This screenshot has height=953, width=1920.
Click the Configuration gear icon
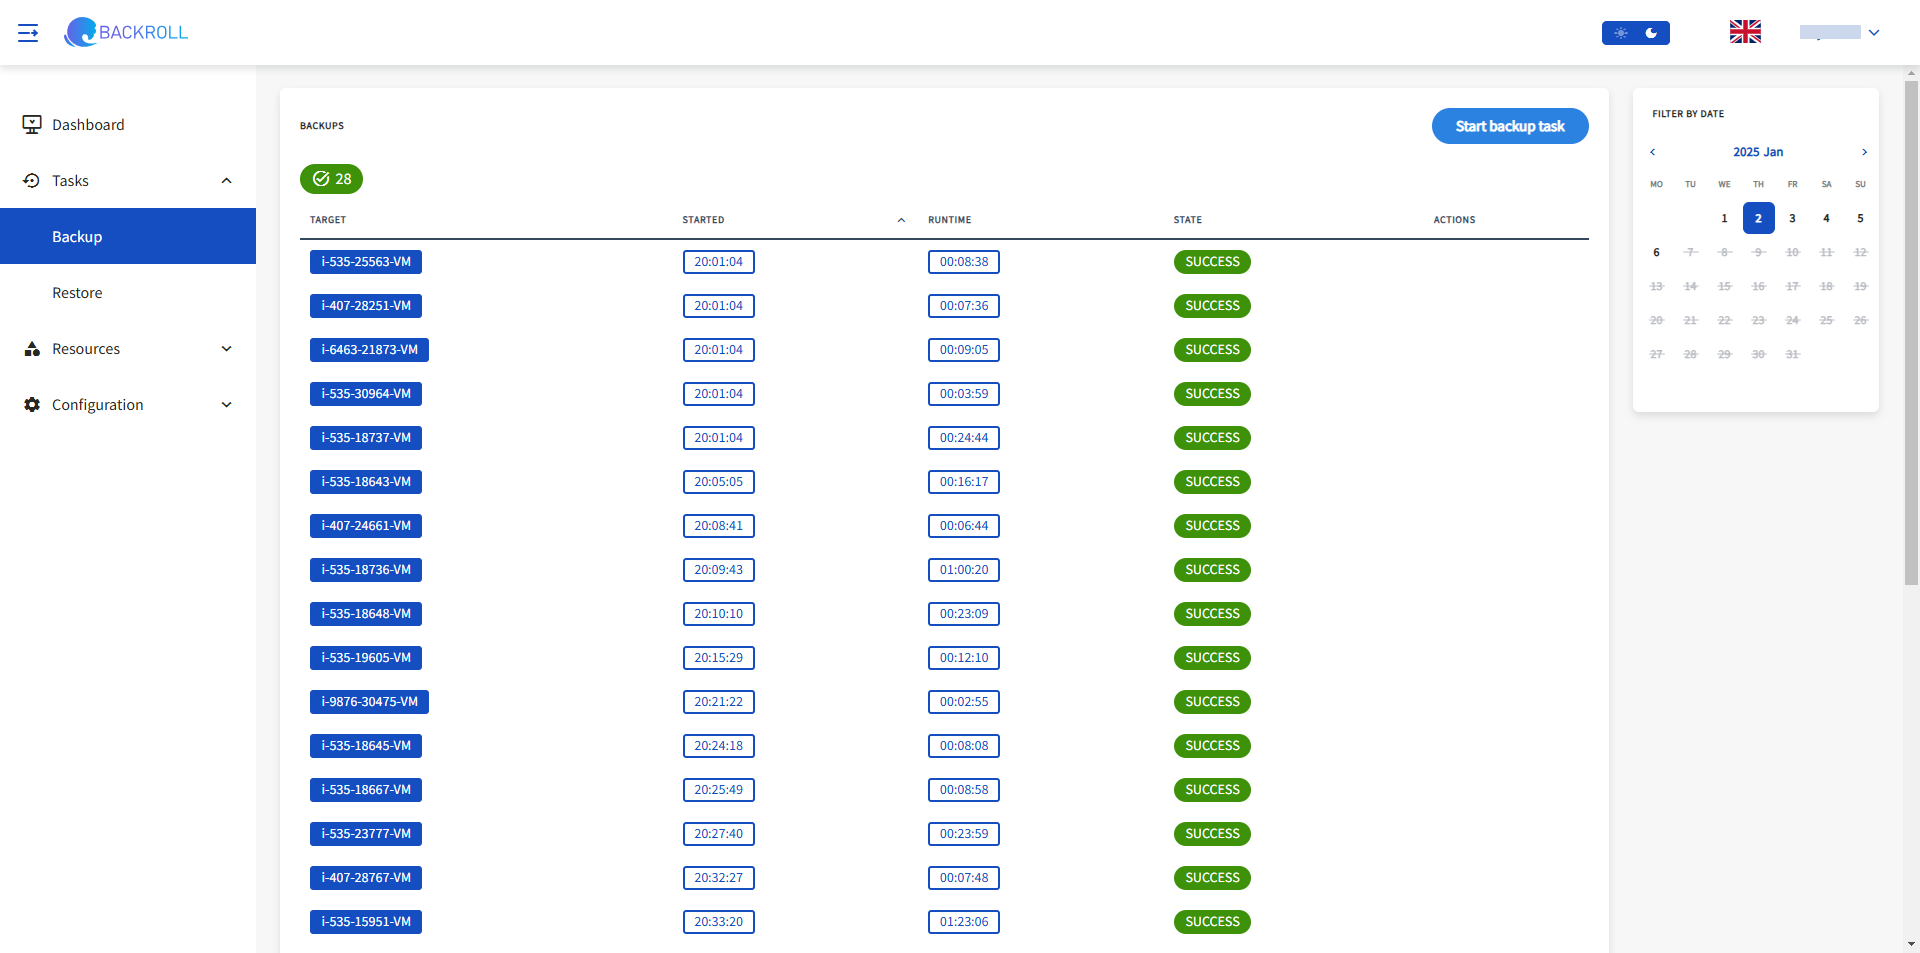(32, 404)
